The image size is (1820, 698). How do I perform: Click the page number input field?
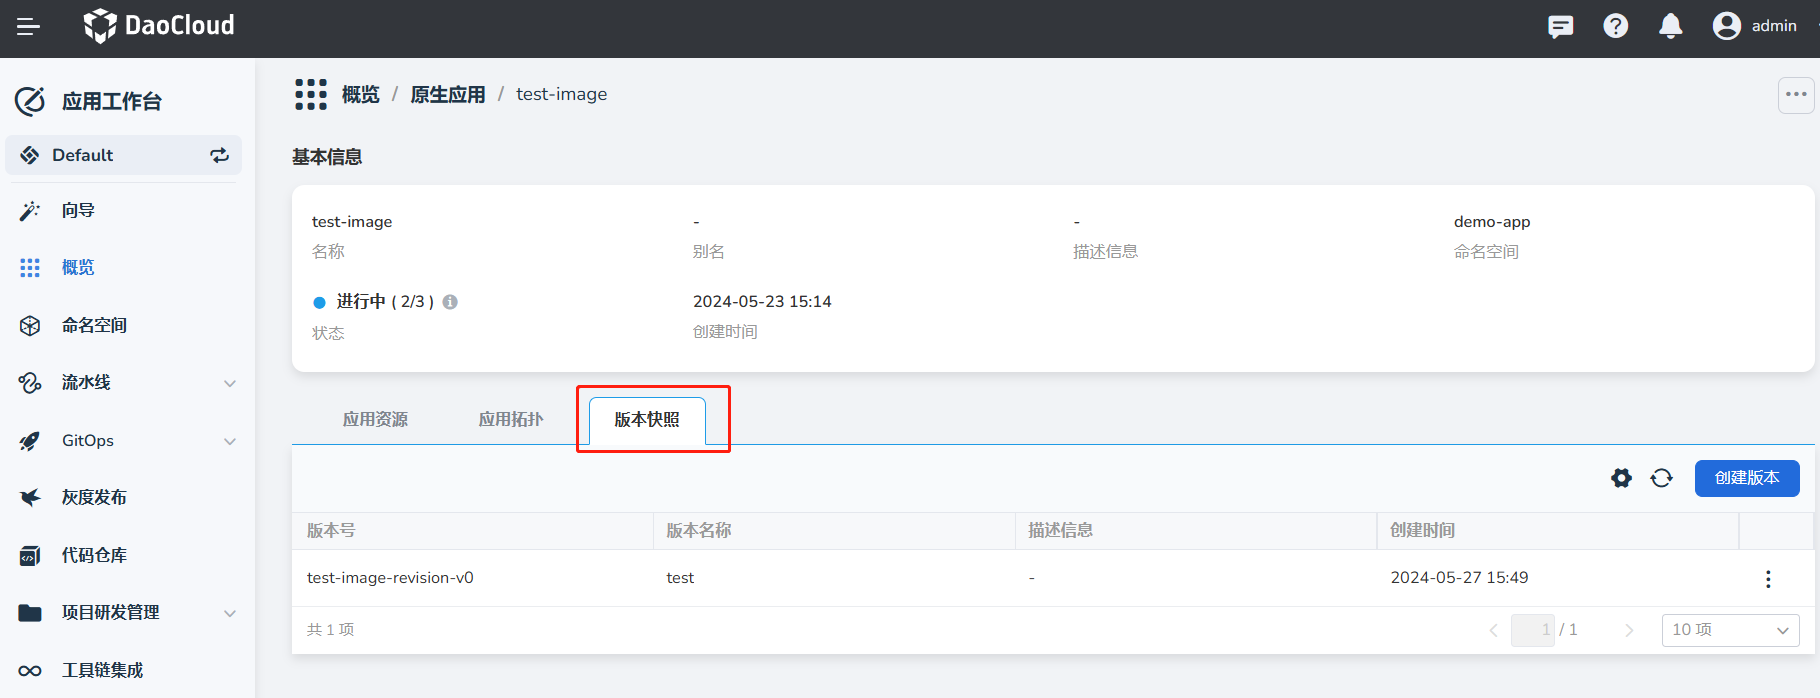(x=1532, y=630)
